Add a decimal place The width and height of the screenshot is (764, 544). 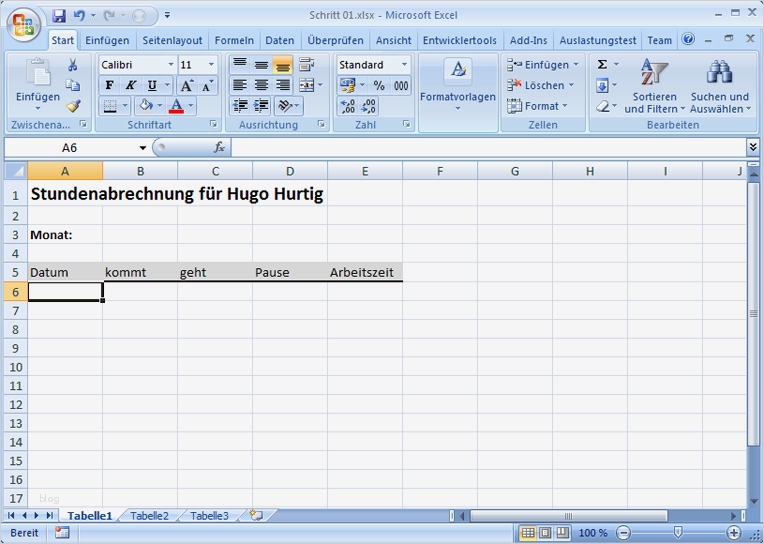pos(347,106)
